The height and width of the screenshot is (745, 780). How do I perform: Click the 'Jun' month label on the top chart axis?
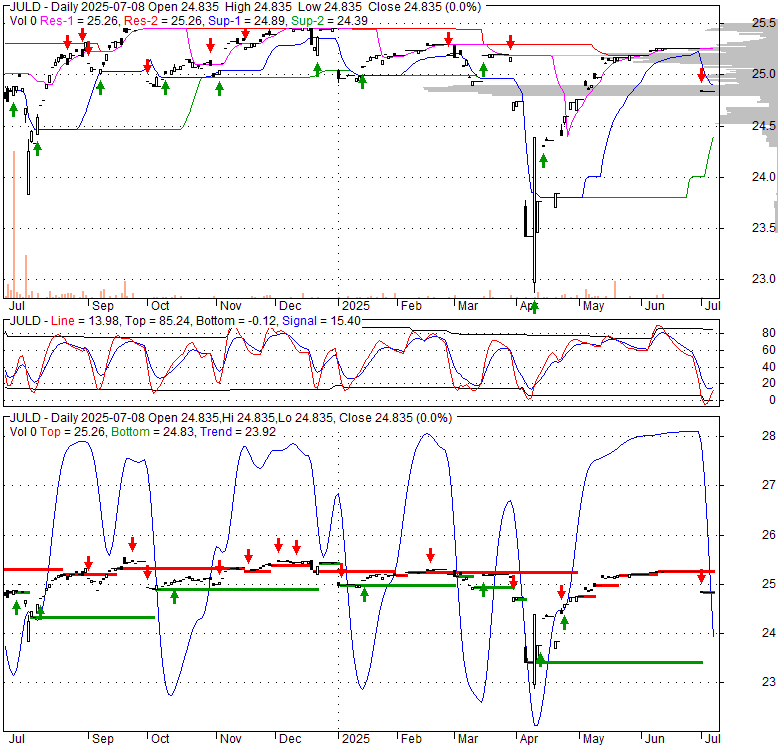[655, 306]
